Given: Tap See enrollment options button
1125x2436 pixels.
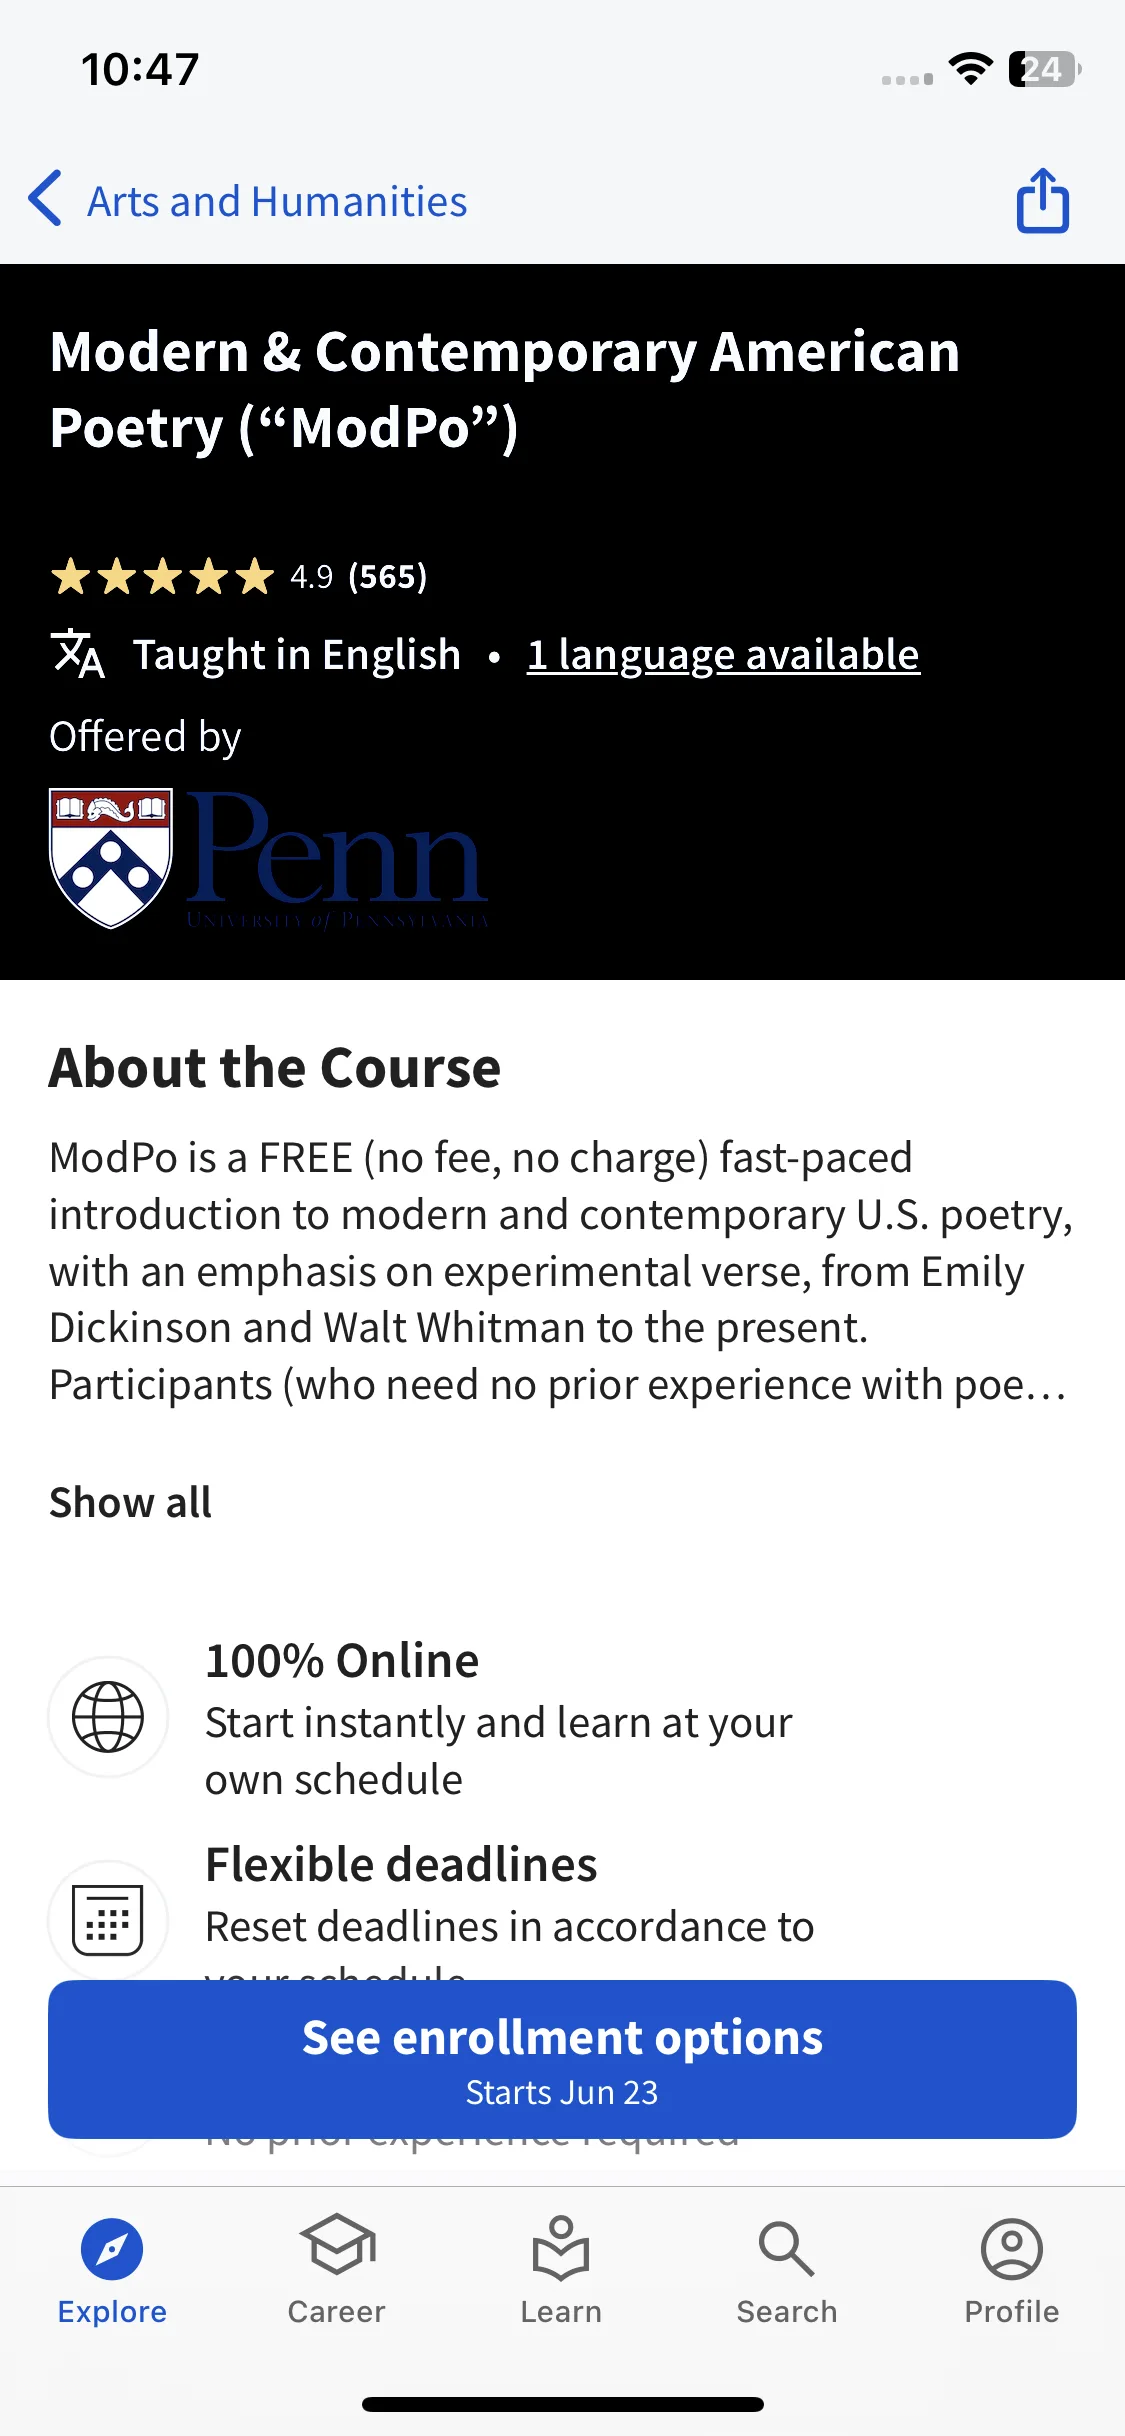Looking at the screenshot, I should 562,2059.
